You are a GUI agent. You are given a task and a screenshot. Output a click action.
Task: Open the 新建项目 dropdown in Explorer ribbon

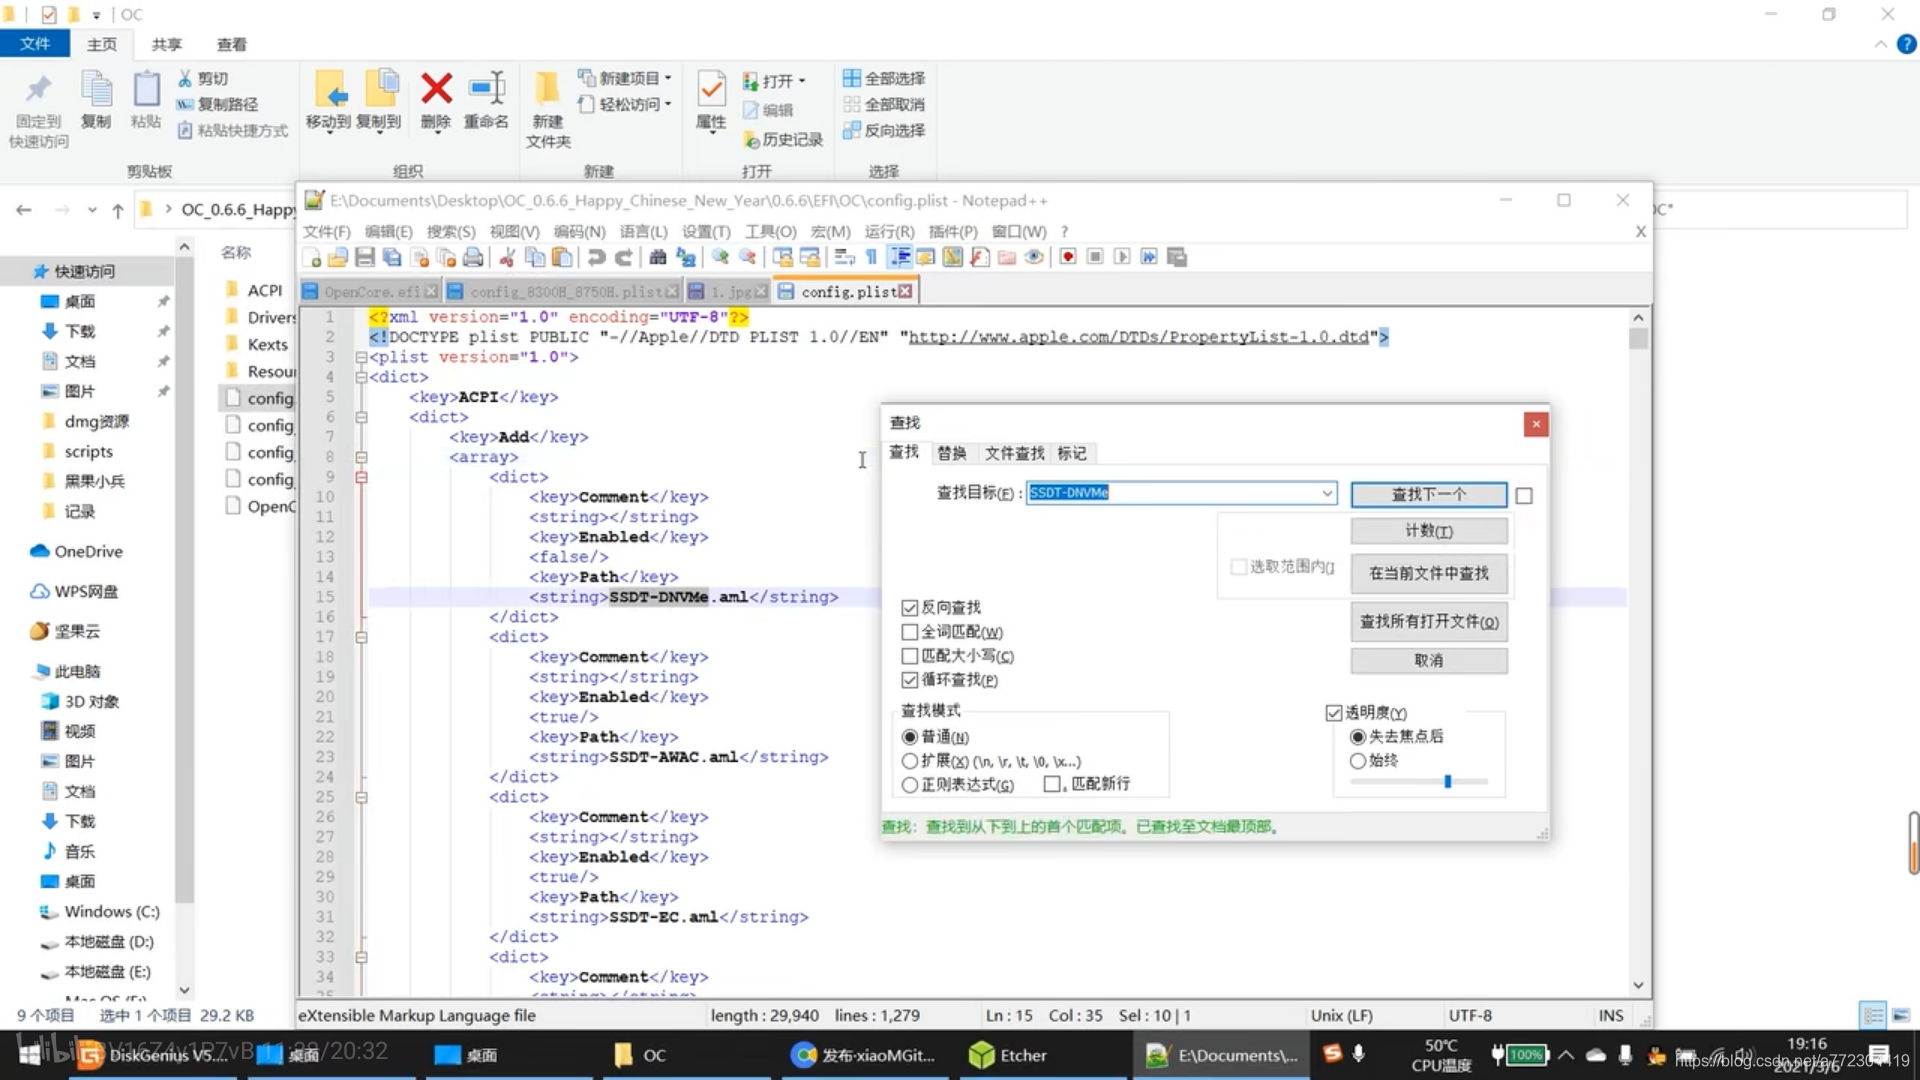625,78
